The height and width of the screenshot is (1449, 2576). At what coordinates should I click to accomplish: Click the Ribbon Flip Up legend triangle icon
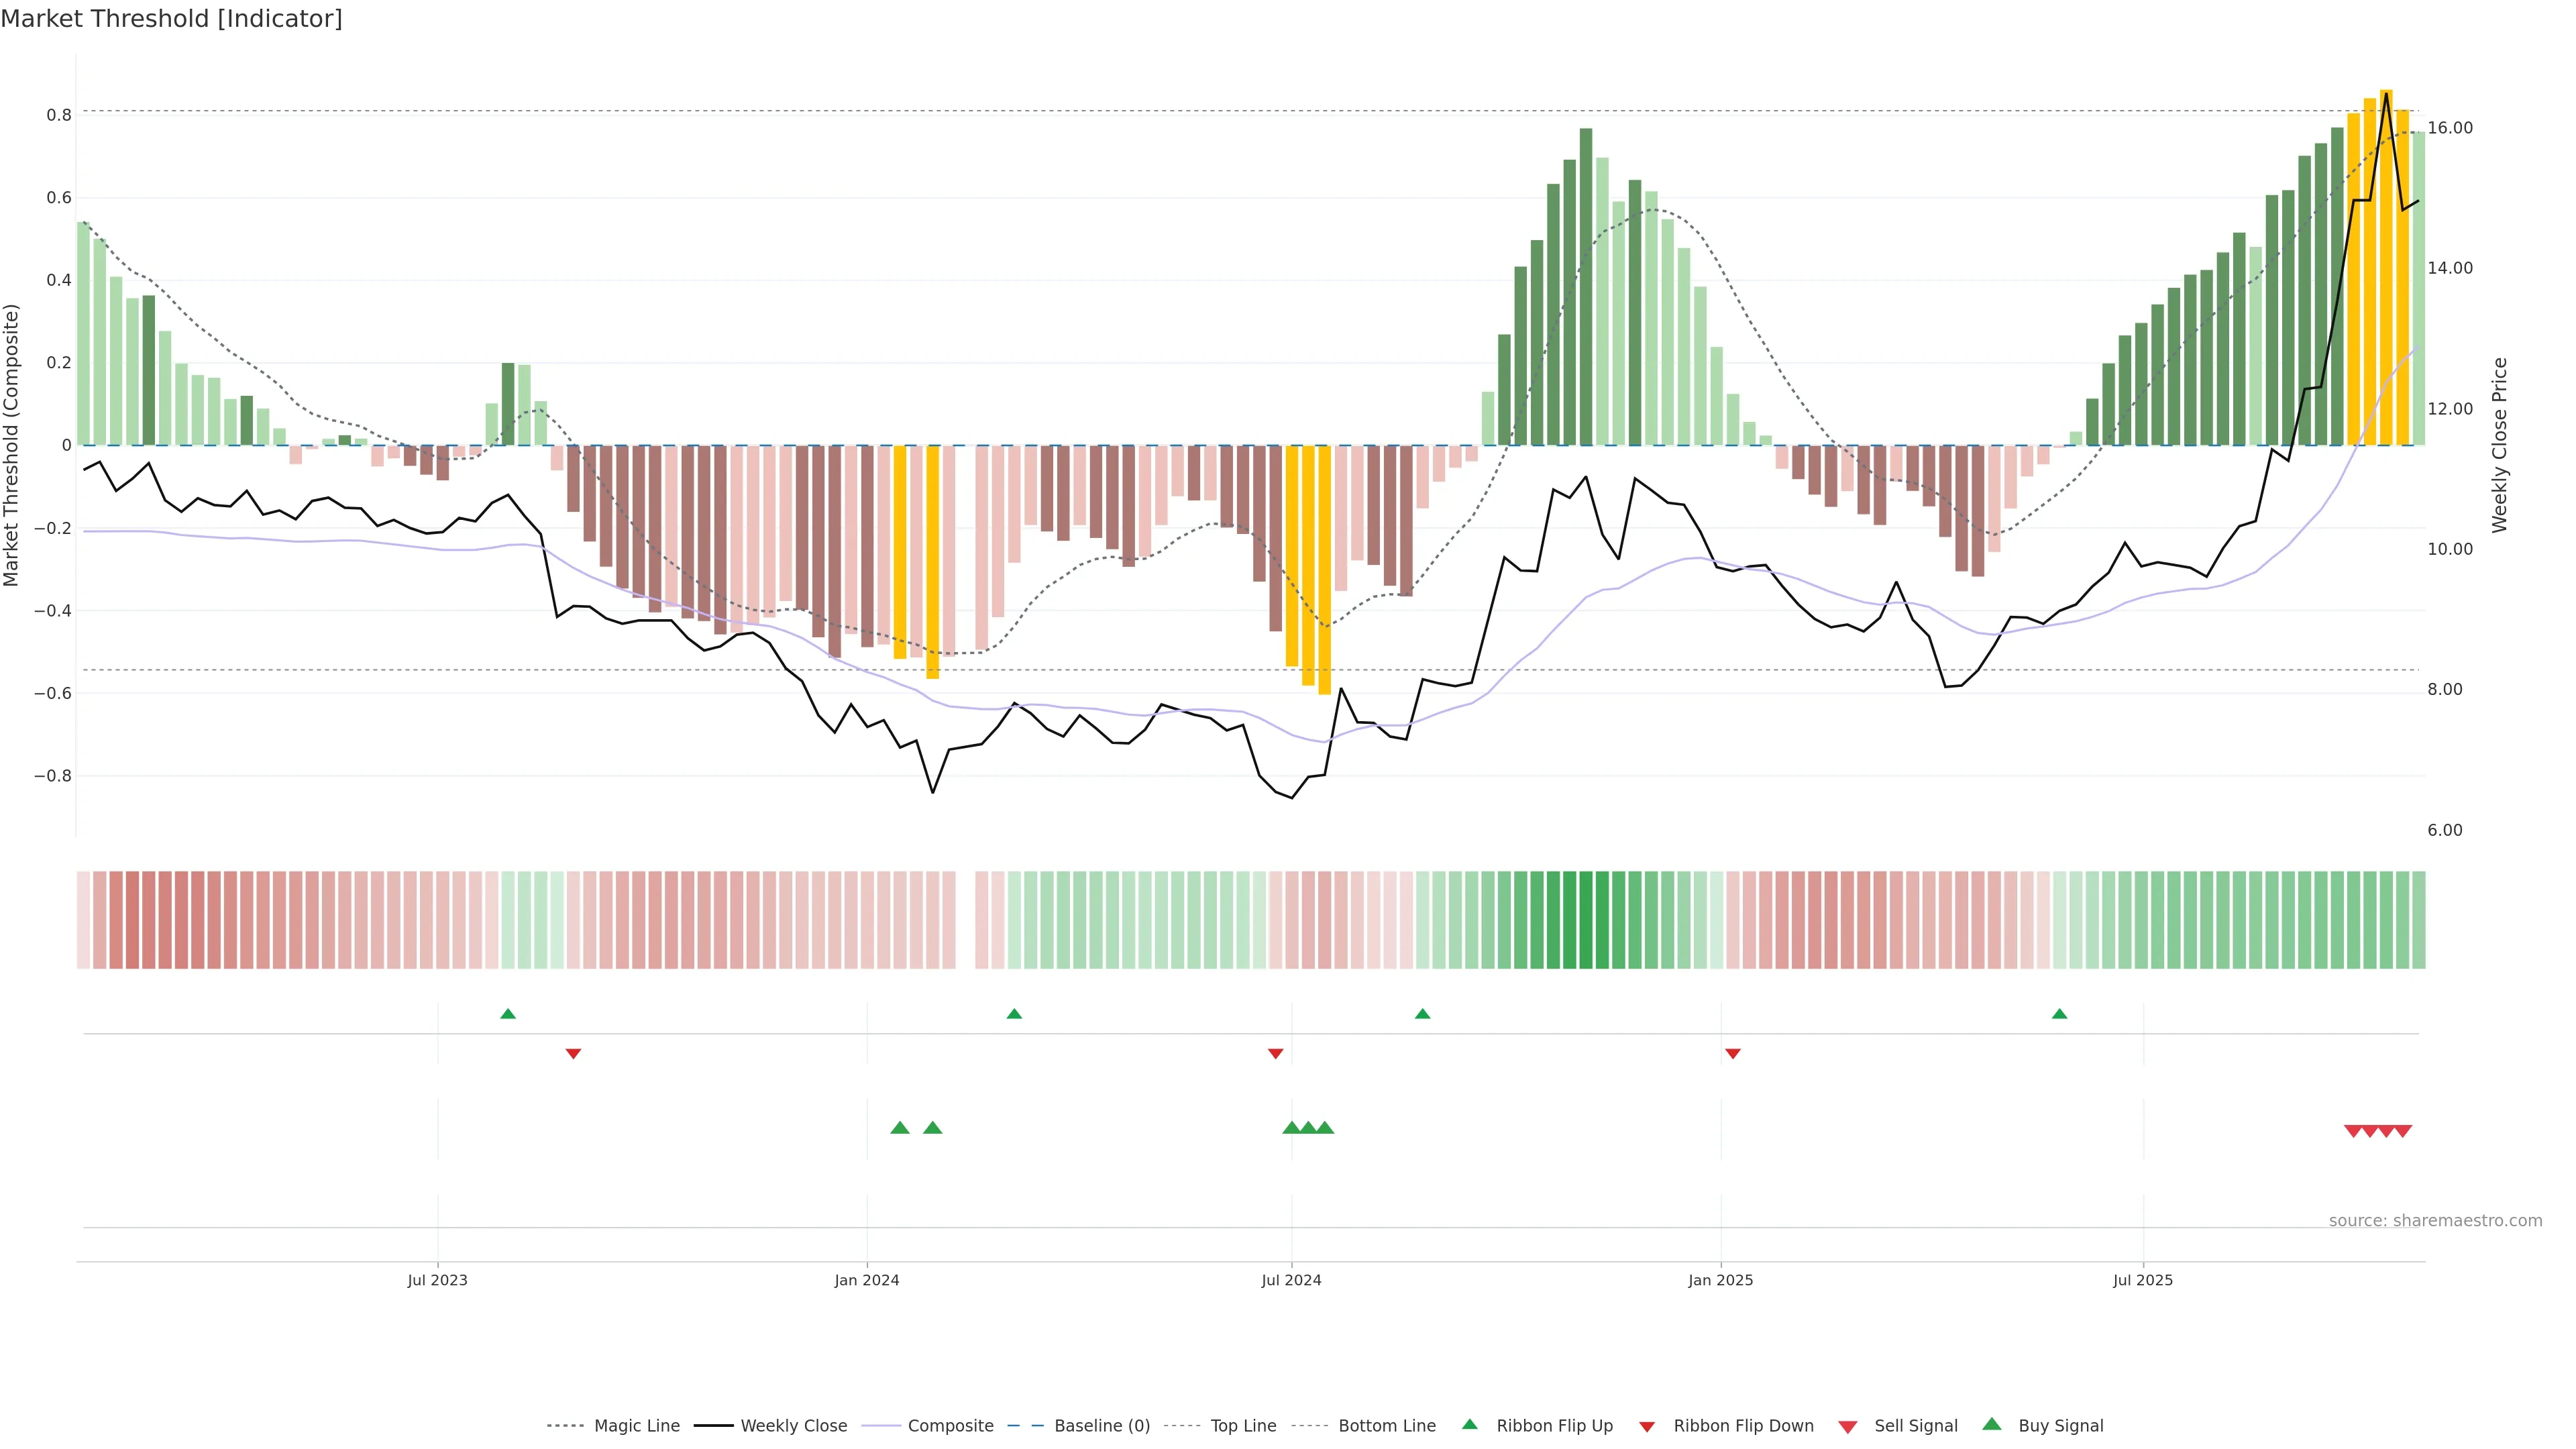[1469, 1424]
